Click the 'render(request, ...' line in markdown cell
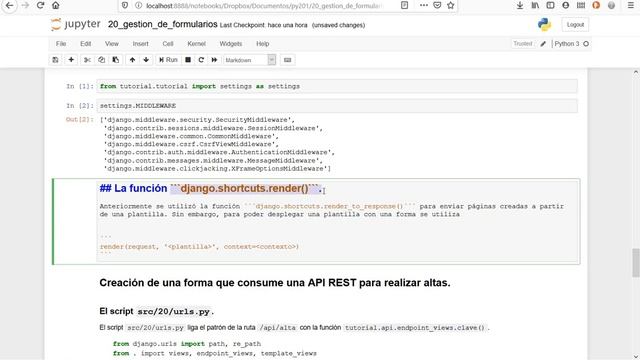Viewport: 640px width, 360px height. click(x=199, y=247)
